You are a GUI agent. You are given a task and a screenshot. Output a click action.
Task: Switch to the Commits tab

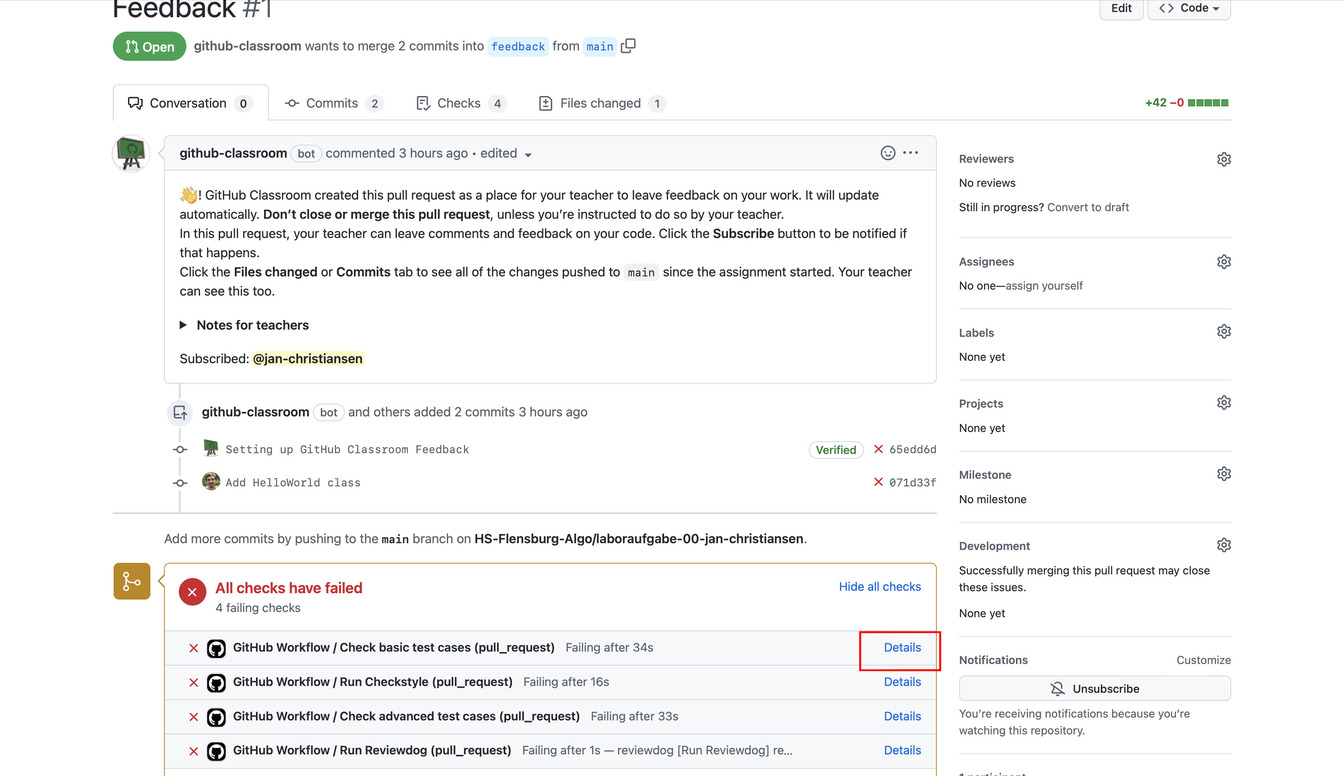[x=333, y=103]
